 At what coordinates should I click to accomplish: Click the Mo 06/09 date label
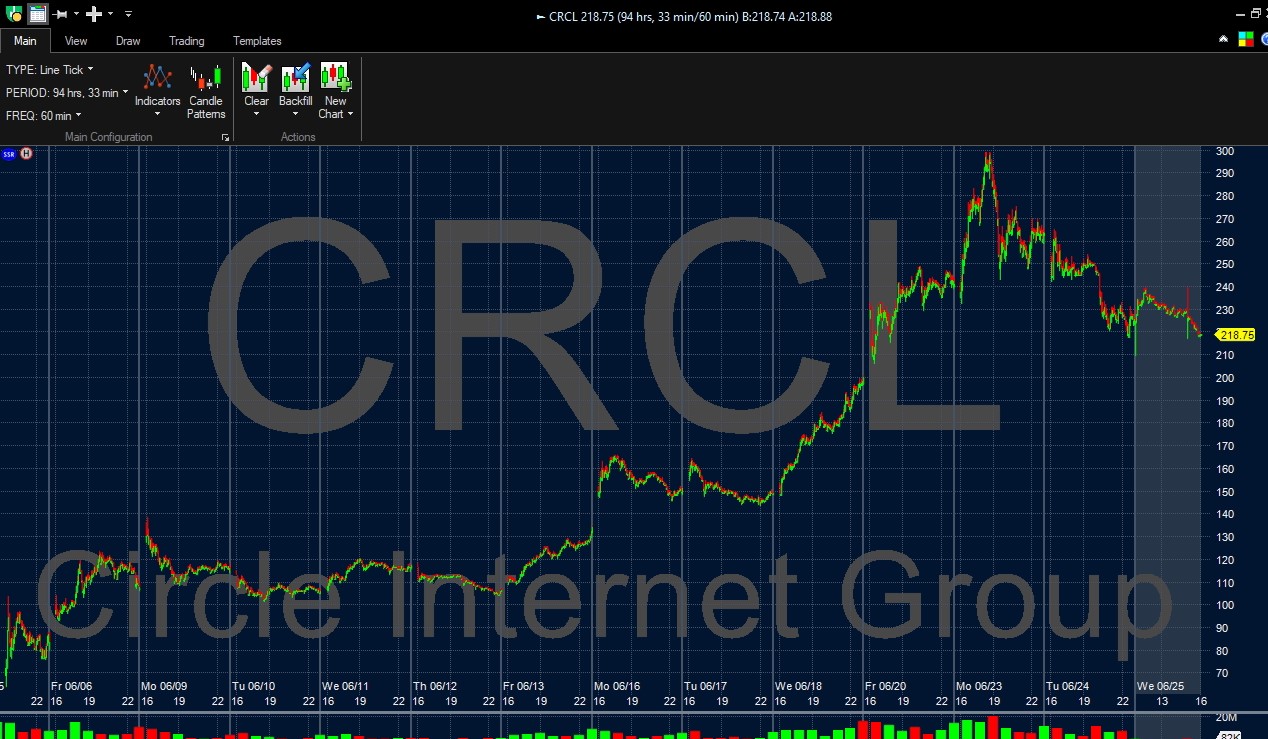[163, 686]
